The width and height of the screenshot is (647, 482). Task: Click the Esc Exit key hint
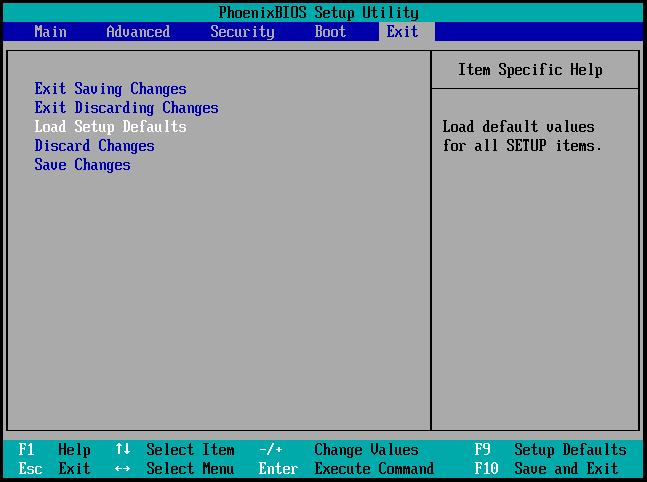pos(54,468)
